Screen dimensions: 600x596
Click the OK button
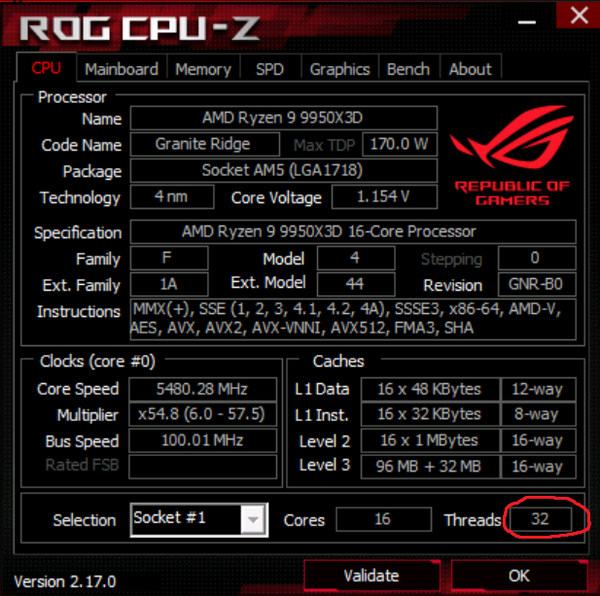(519, 575)
